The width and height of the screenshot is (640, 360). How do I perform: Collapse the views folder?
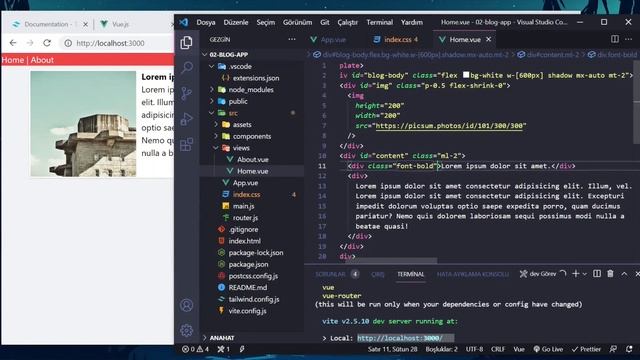[x=216, y=148]
